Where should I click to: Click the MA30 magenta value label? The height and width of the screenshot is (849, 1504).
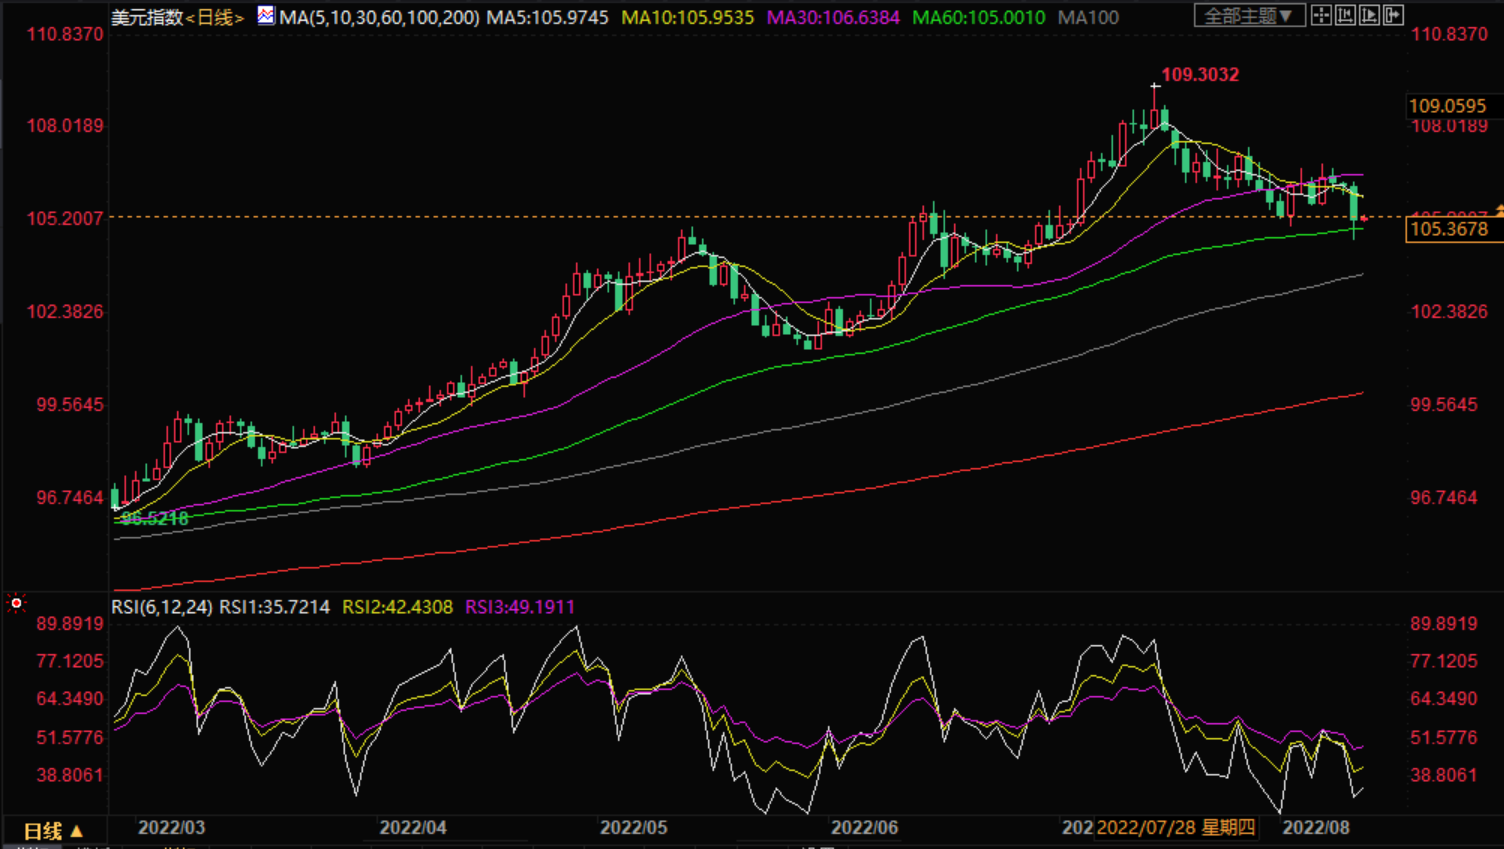coord(832,17)
